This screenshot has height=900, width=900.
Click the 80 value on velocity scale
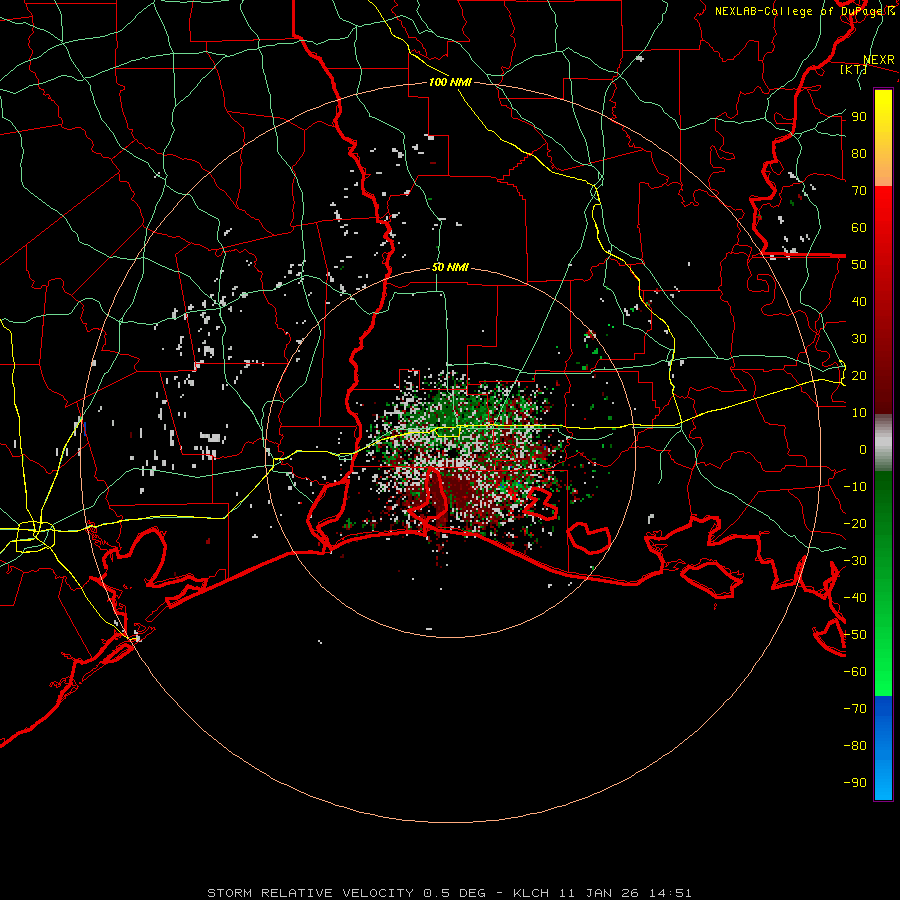click(x=859, y=154)
